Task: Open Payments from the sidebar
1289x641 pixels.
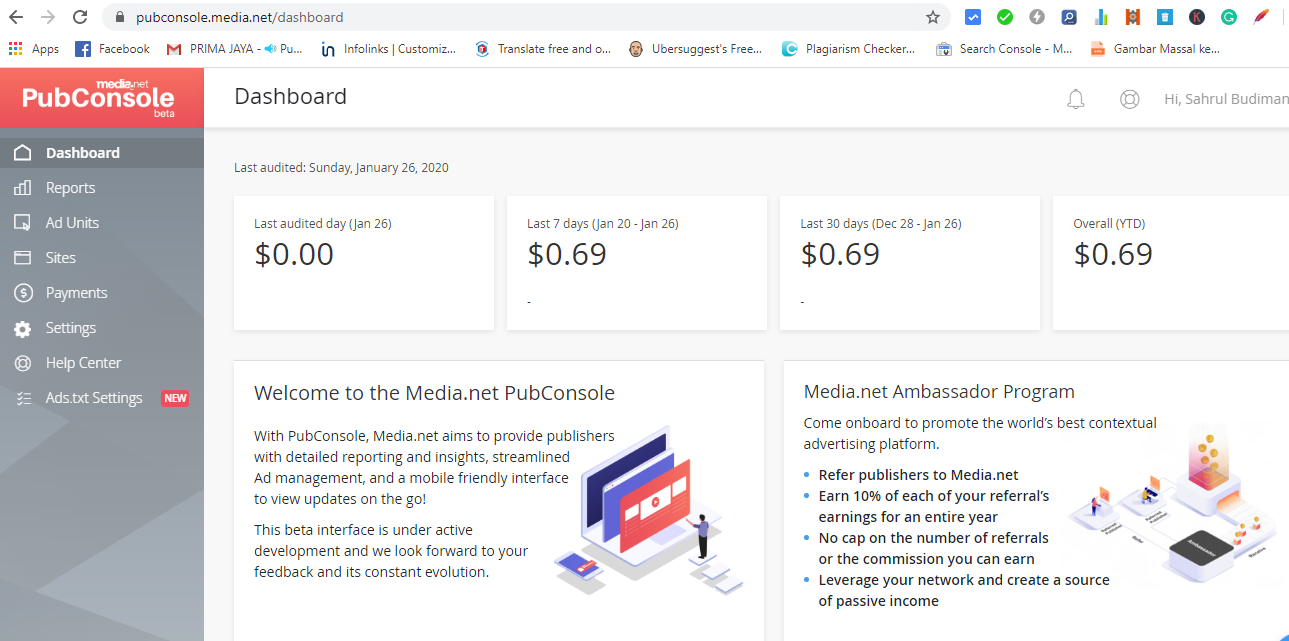Action: 102,293
